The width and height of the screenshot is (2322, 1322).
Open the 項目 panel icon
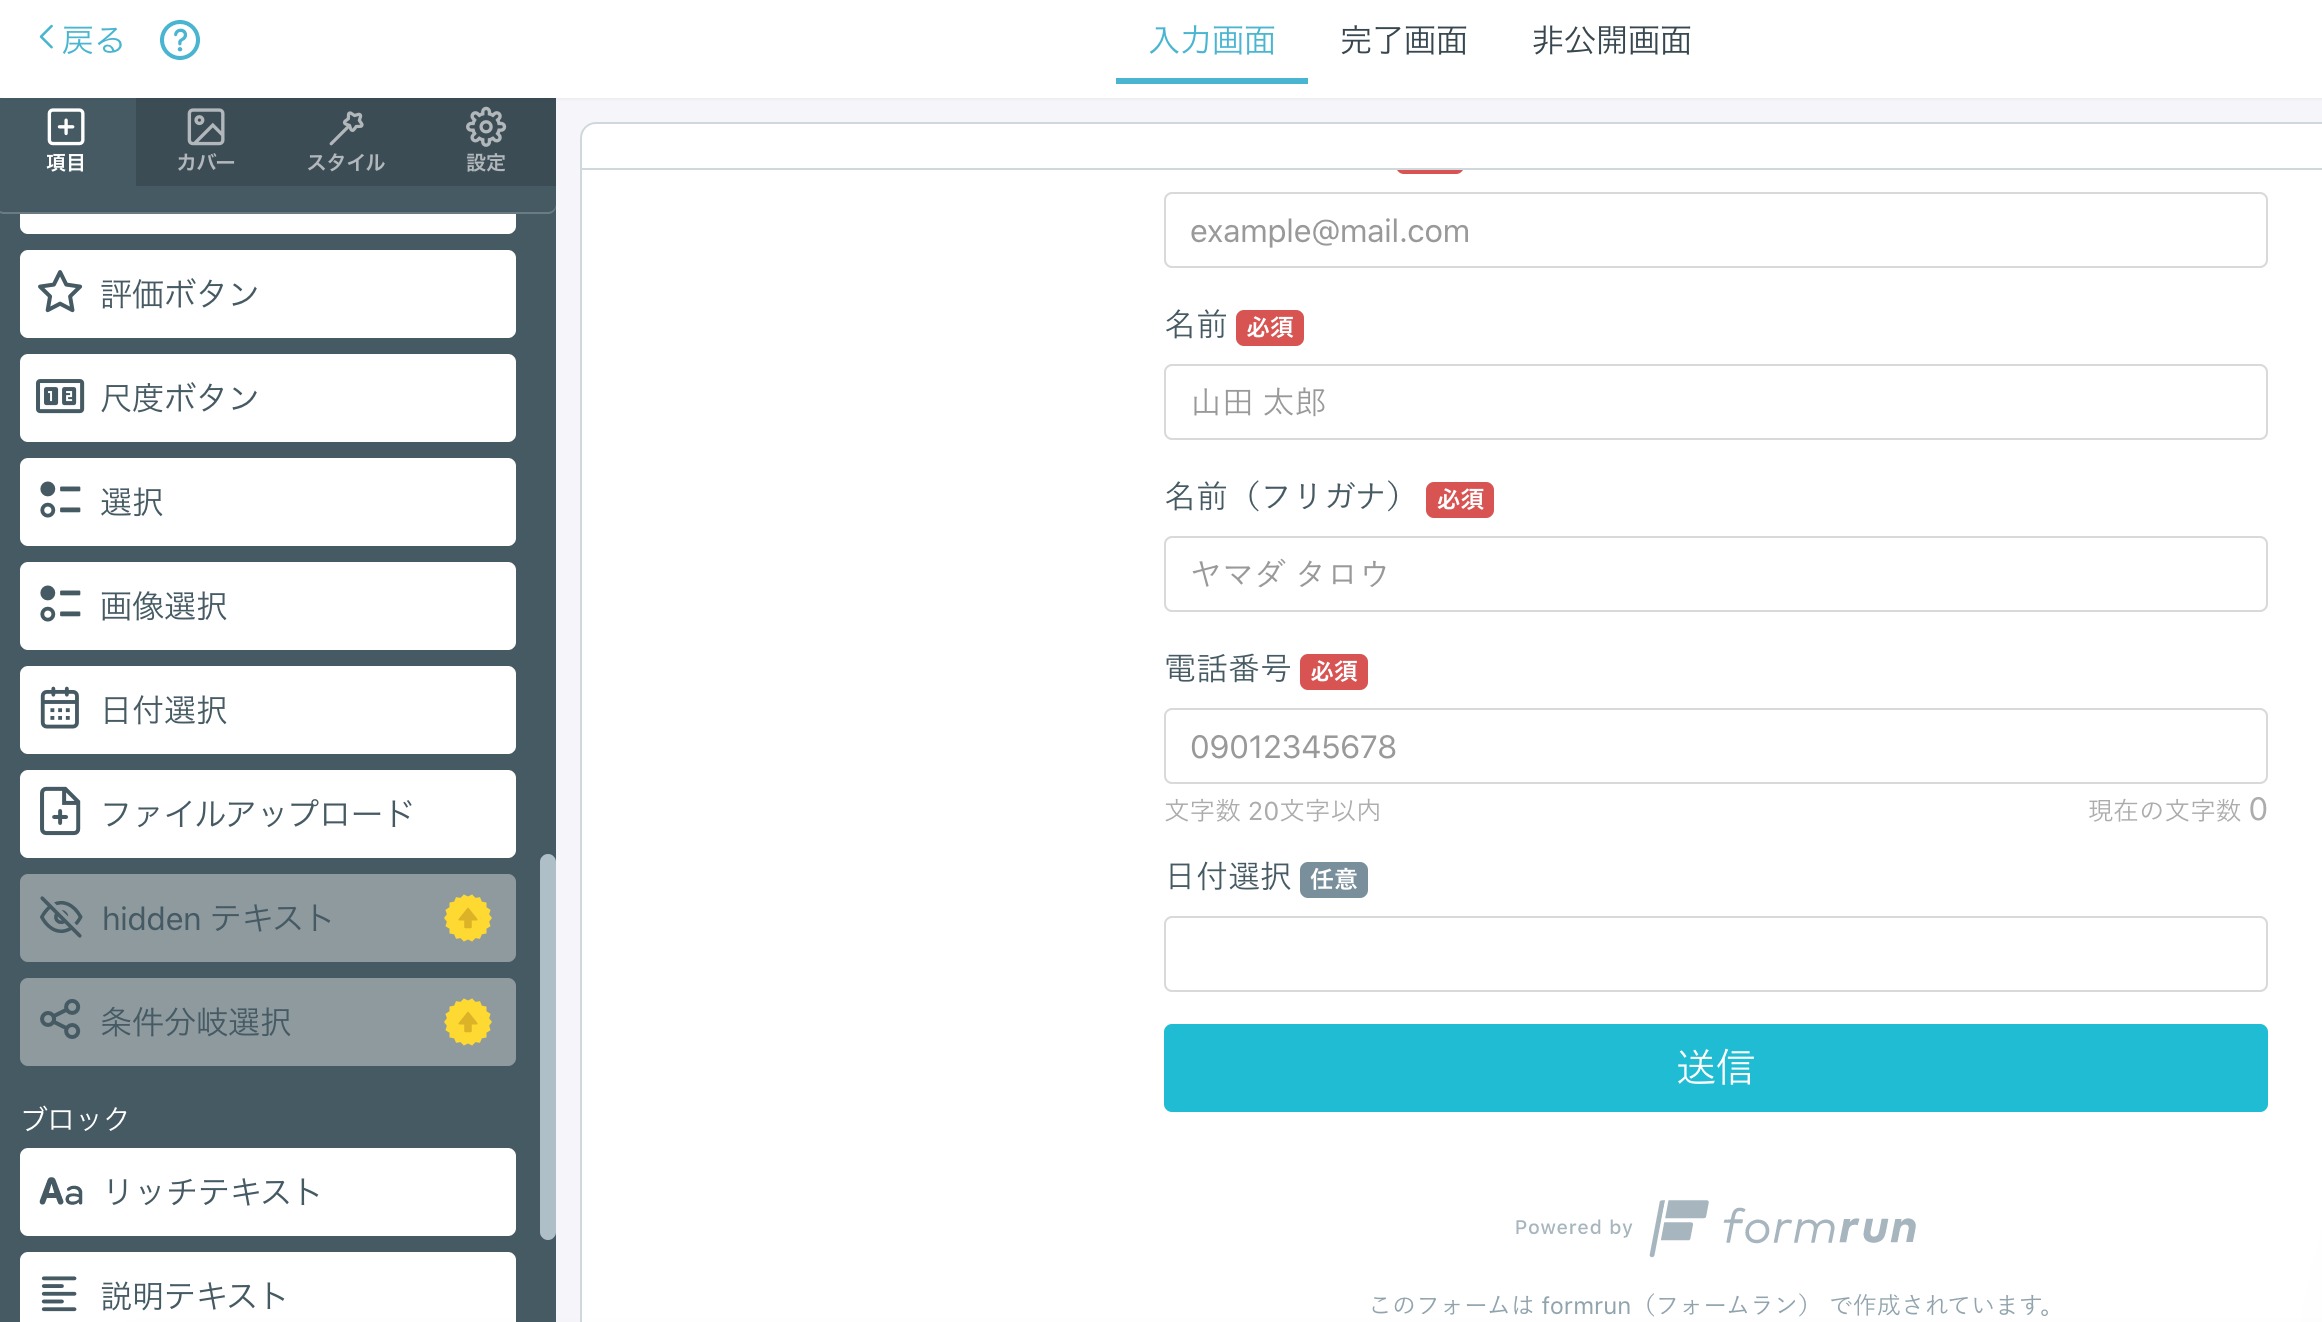66,140
